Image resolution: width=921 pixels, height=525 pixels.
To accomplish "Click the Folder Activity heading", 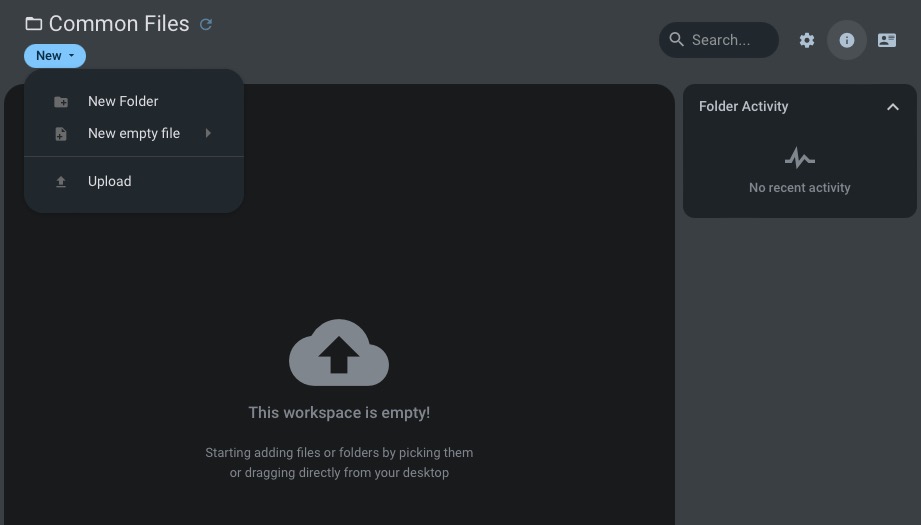I will click(x=744, y=106).
